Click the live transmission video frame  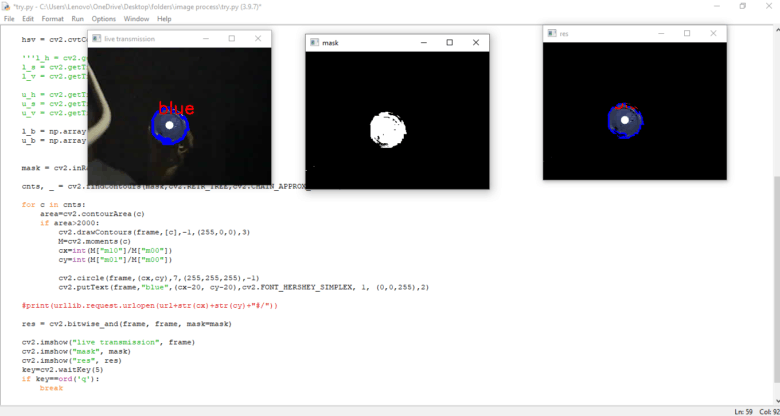coord(180,116)
